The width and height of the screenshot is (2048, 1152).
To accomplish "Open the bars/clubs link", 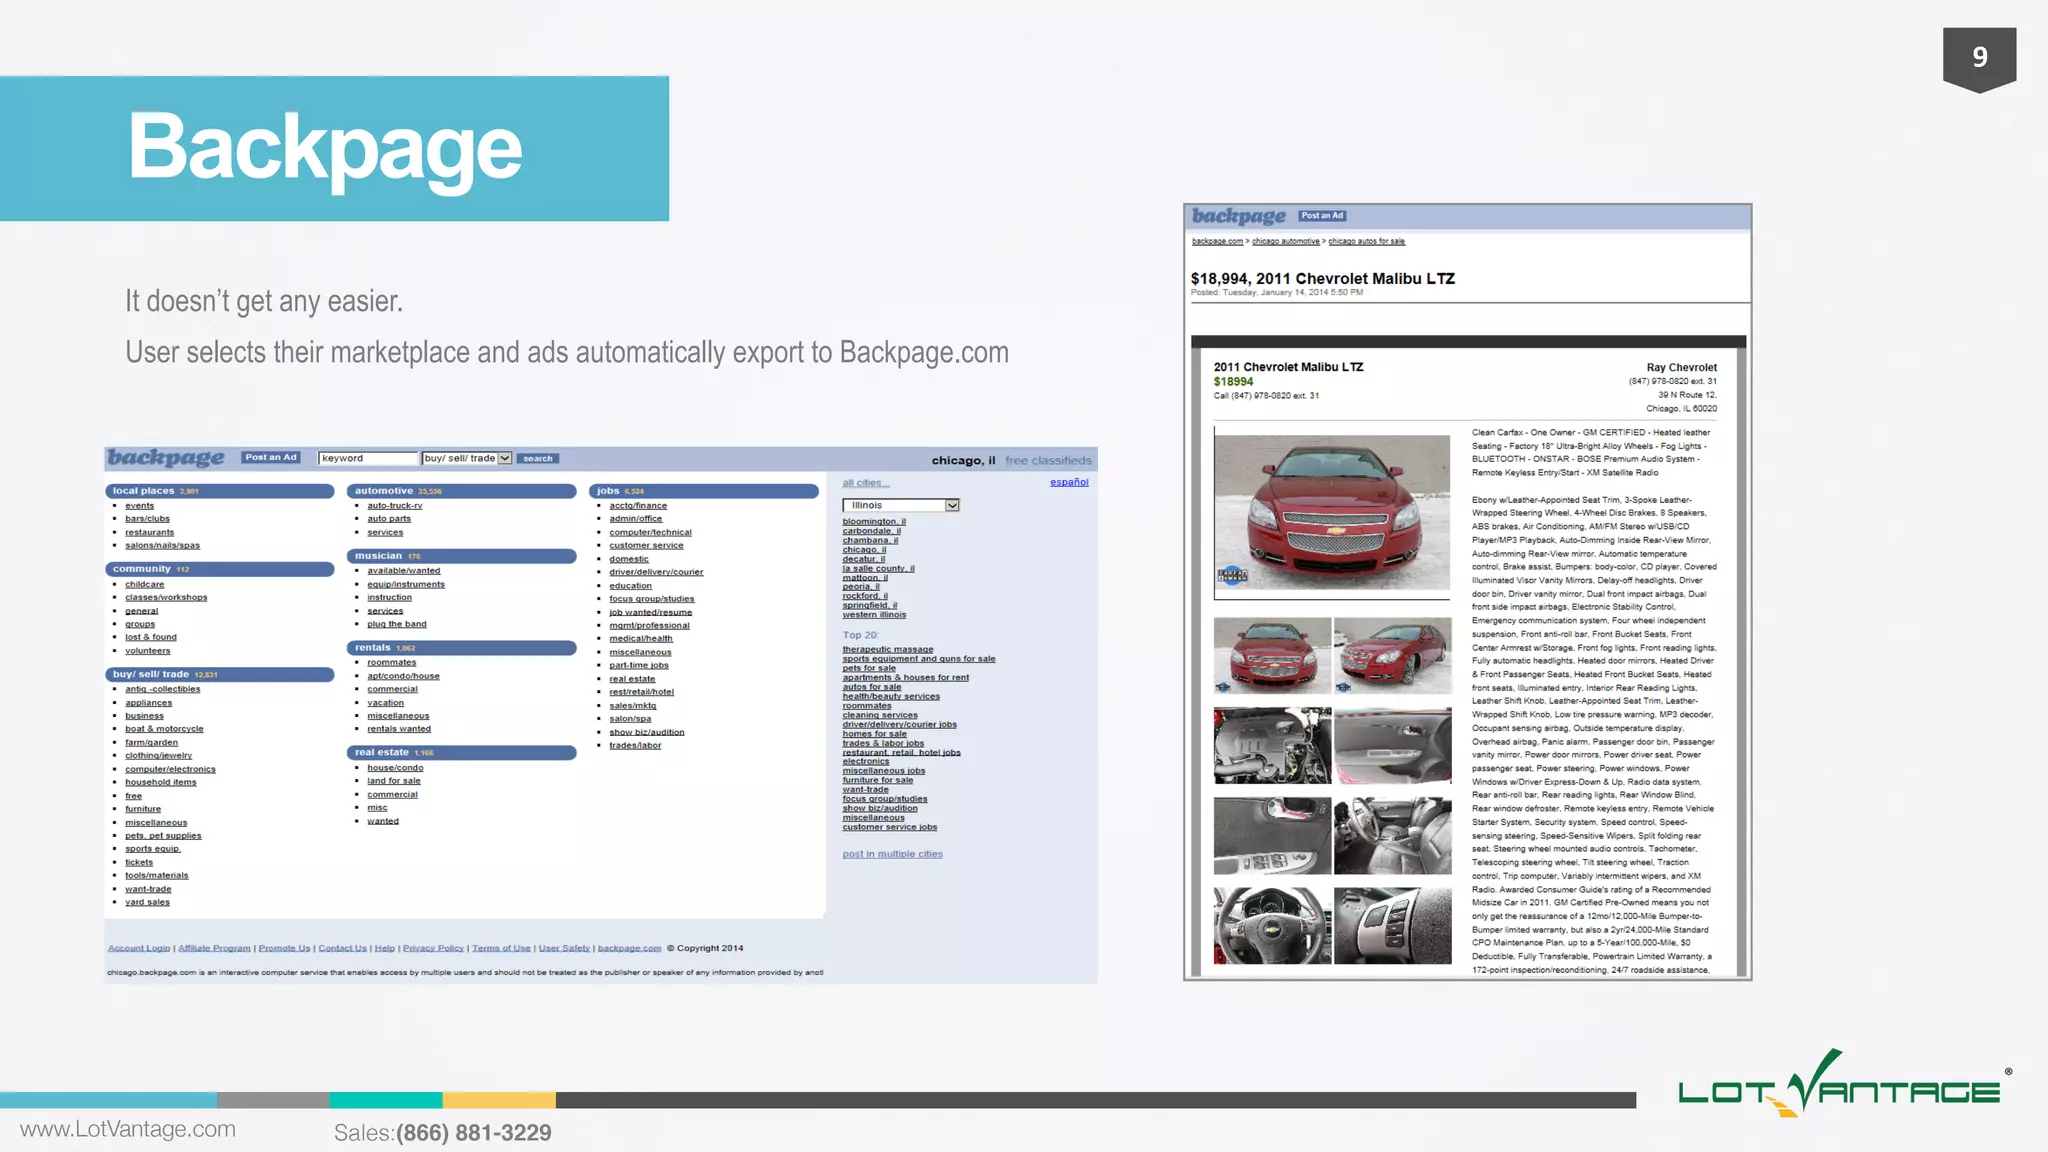I will pyautogui.click(x=147, y=519).
